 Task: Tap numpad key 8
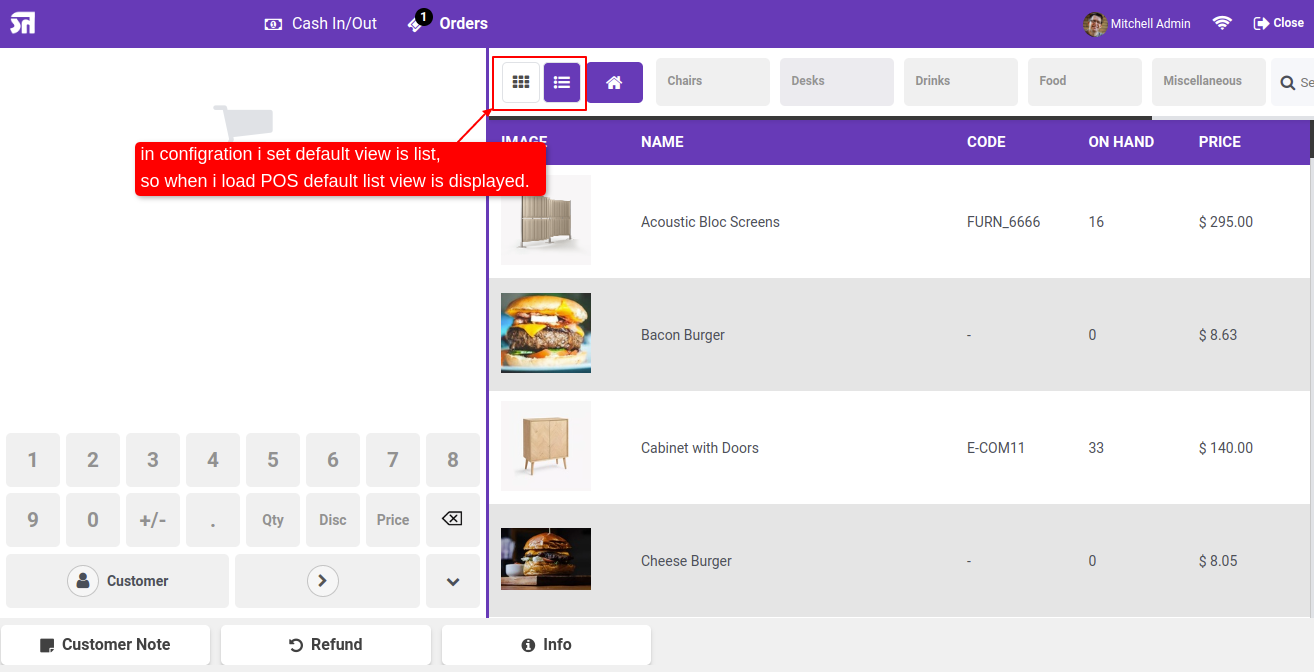453,460
